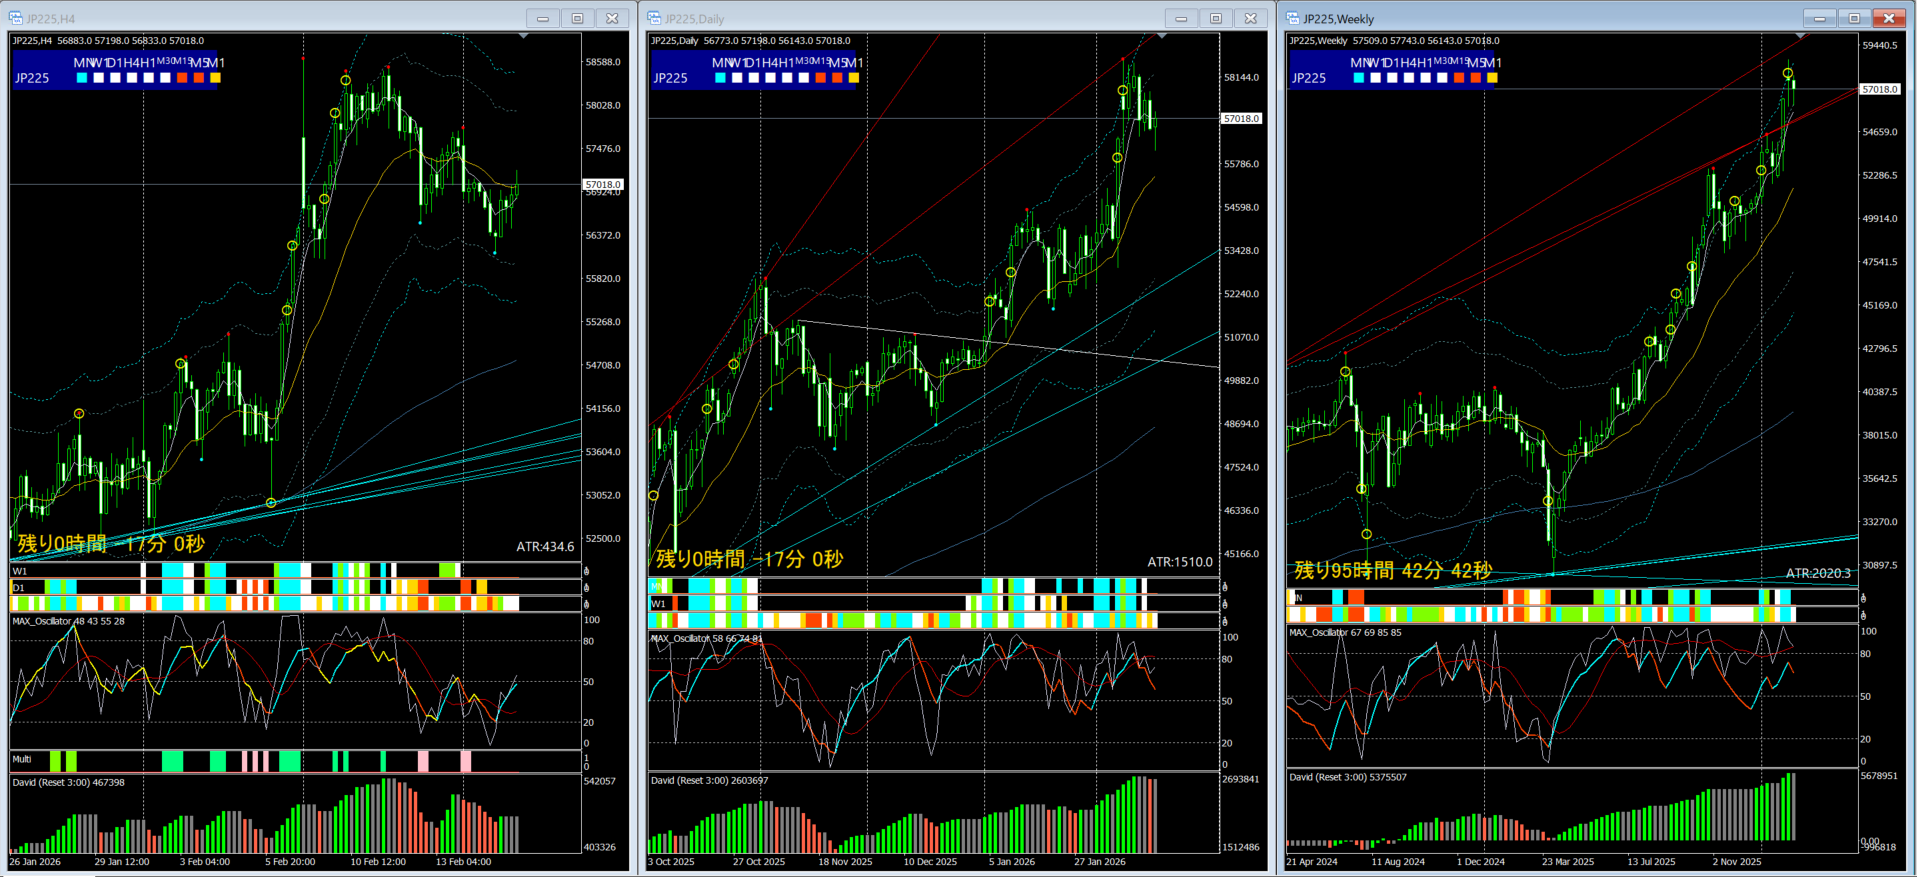Click red M15 square in H4 chart panel
Screen dimensions: 1917x877
click(182, 78)
